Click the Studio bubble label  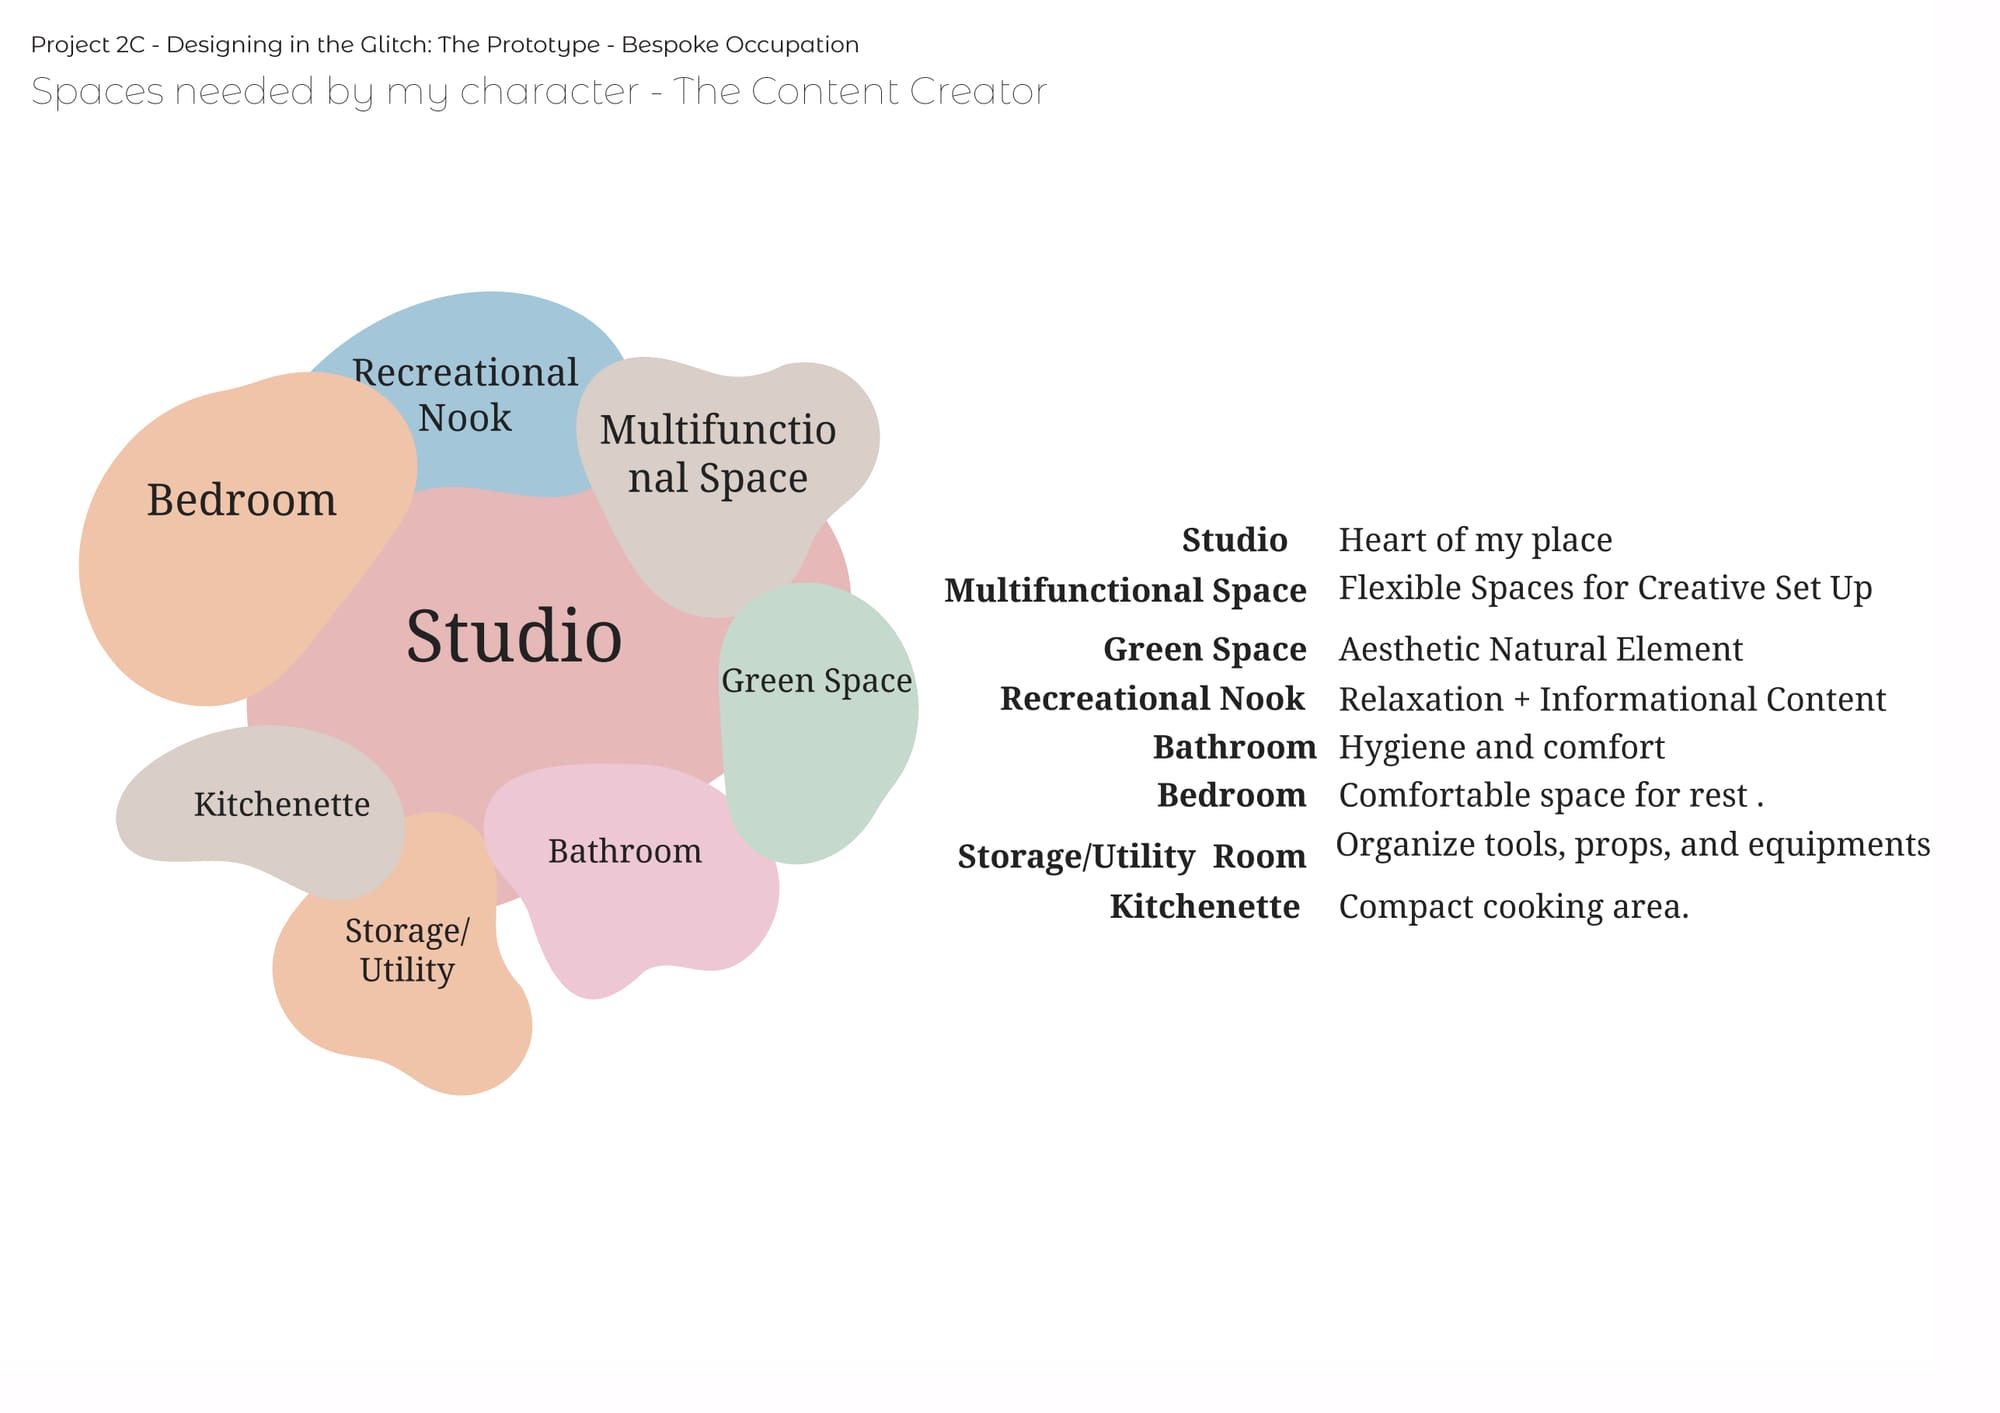click(x=514, y=636)
